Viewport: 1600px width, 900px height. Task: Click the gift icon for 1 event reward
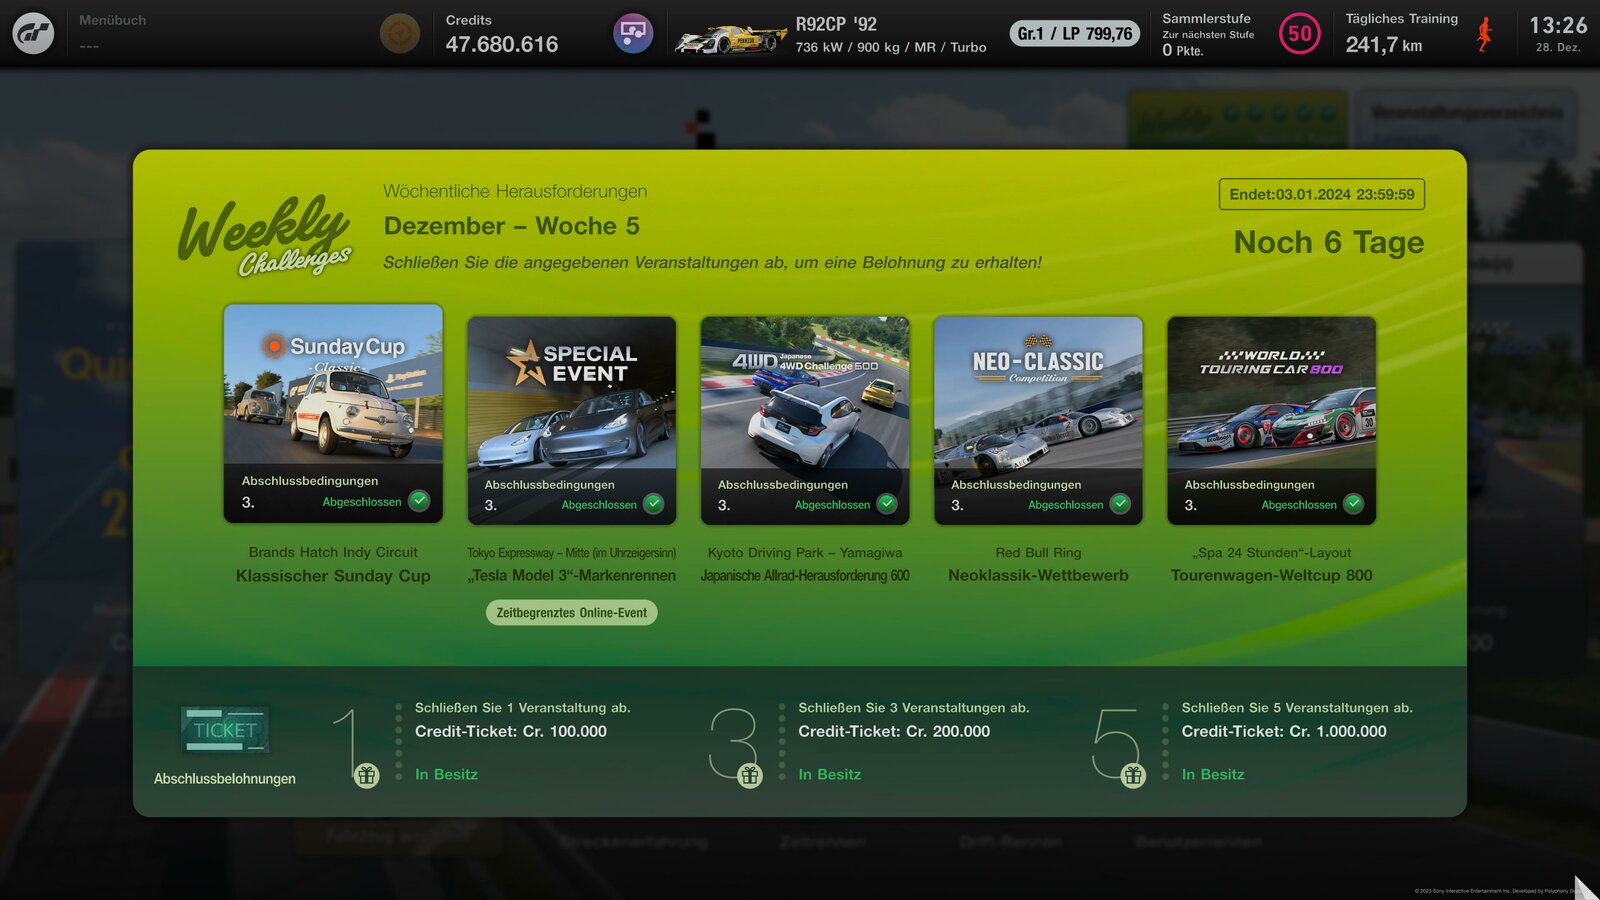pyautogui.click(x=367, y=775)
